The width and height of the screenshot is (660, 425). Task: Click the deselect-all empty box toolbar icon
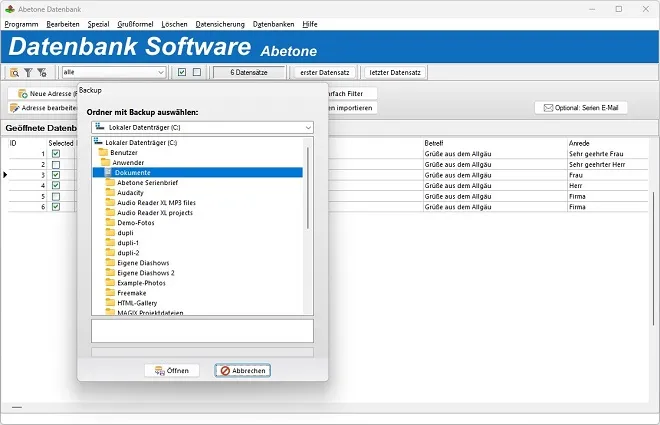(x=197, y=72)
